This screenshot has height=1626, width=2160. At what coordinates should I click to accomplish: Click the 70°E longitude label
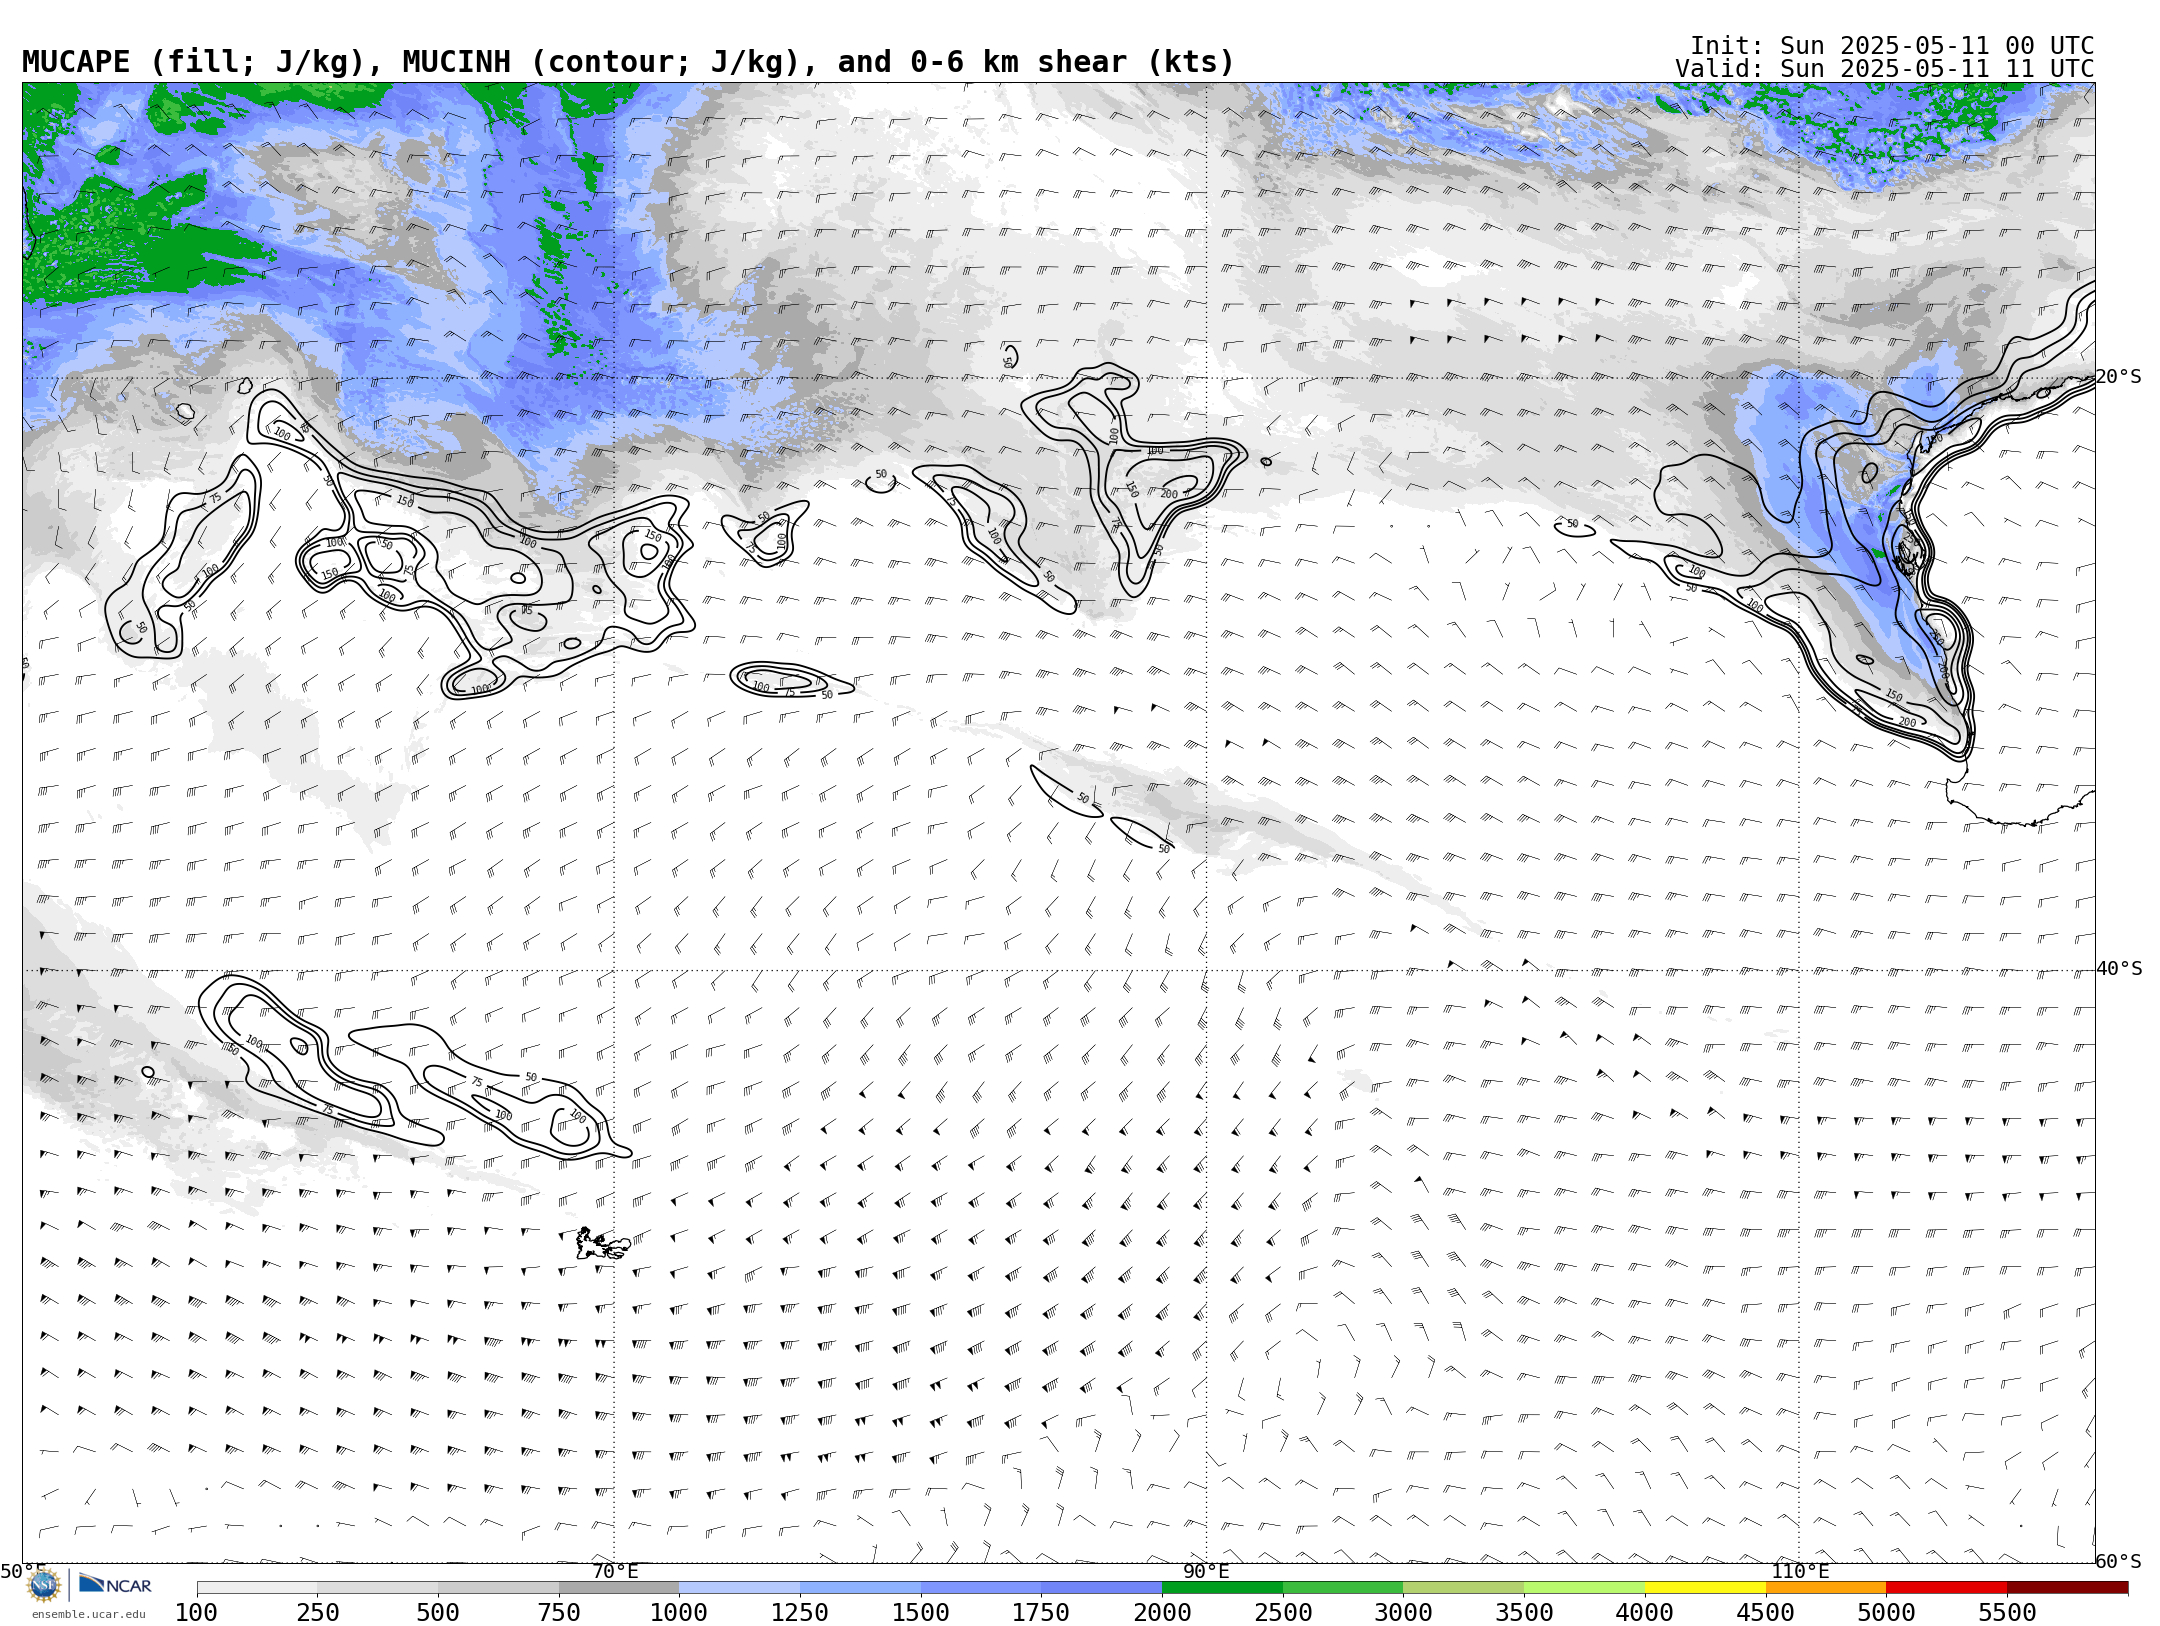coord(615,1571)
